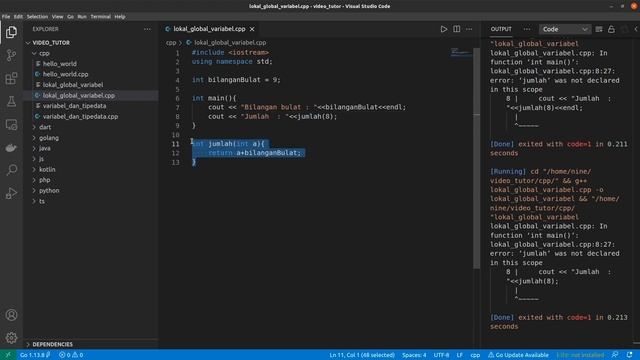
Task: Open the File menu
Action: point(6,17)
